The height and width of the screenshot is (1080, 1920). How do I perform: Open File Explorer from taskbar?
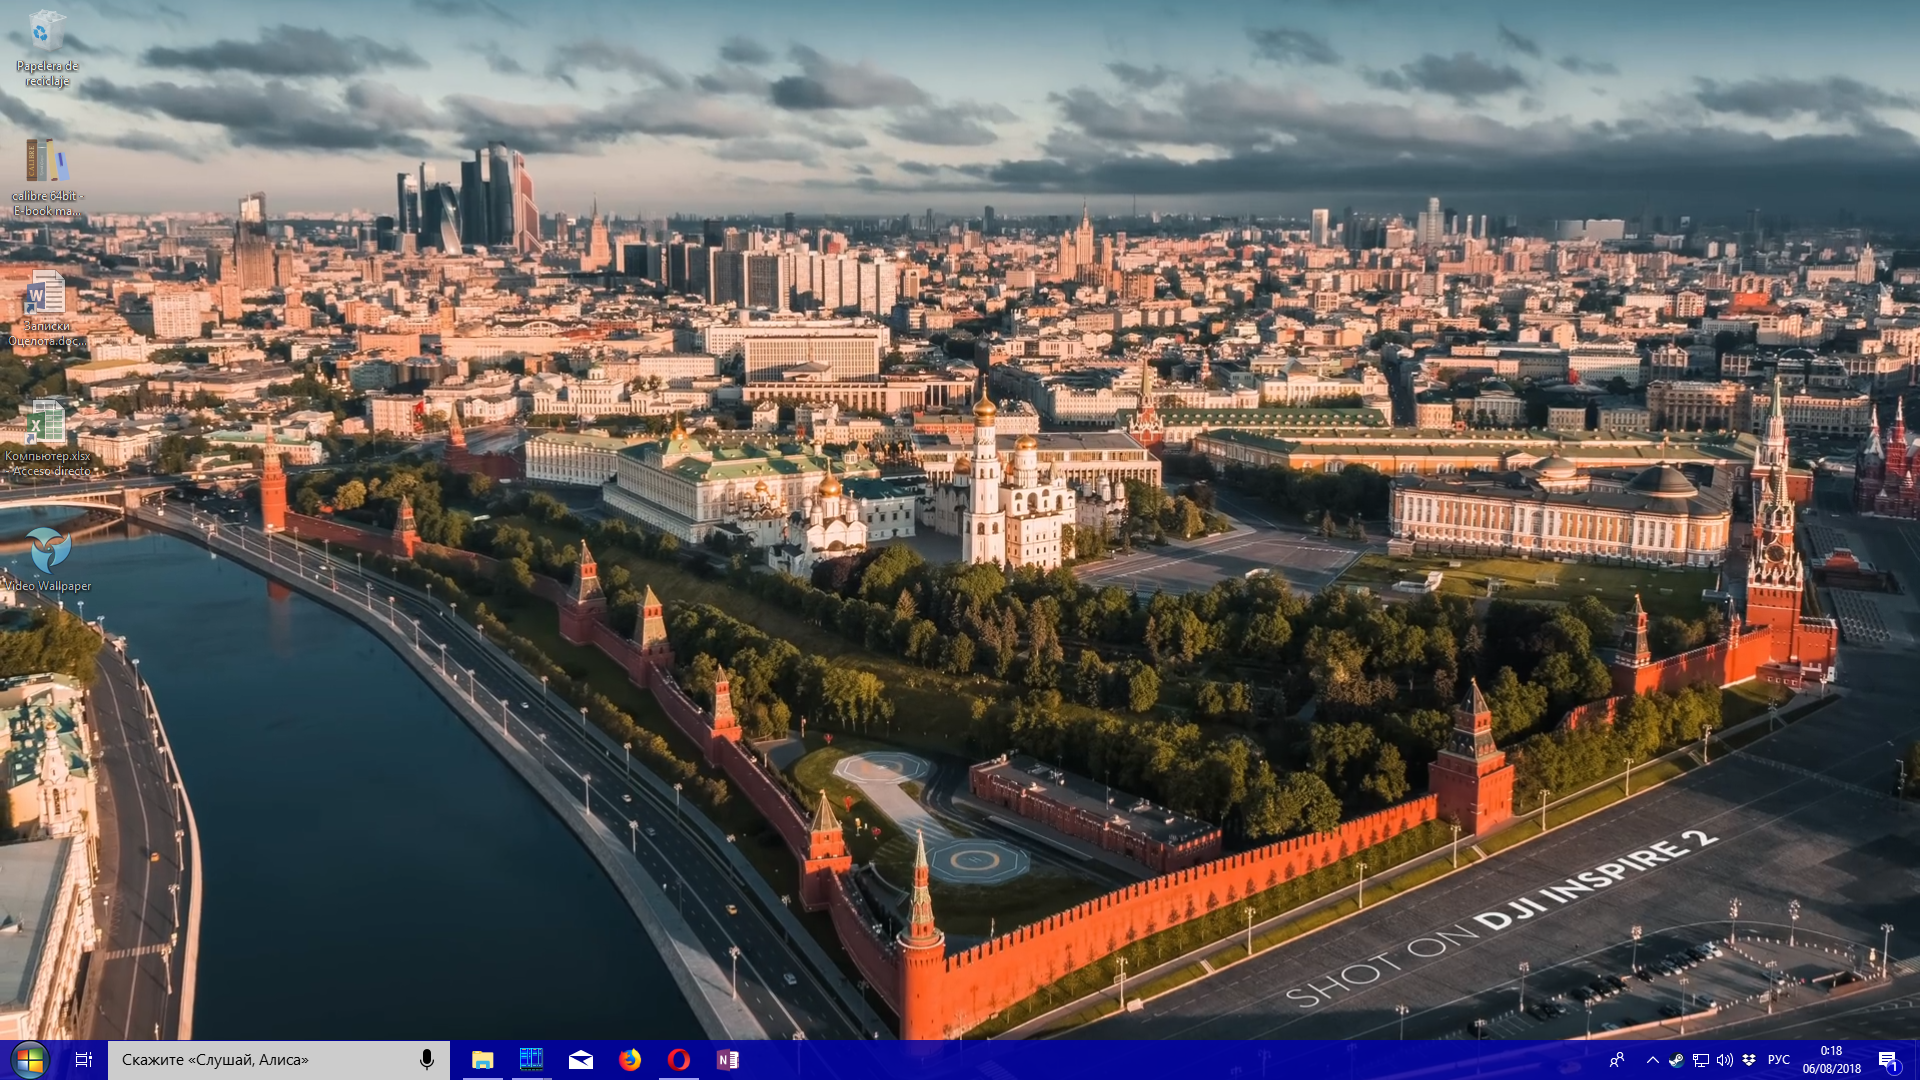click(x=483, y=1060)
